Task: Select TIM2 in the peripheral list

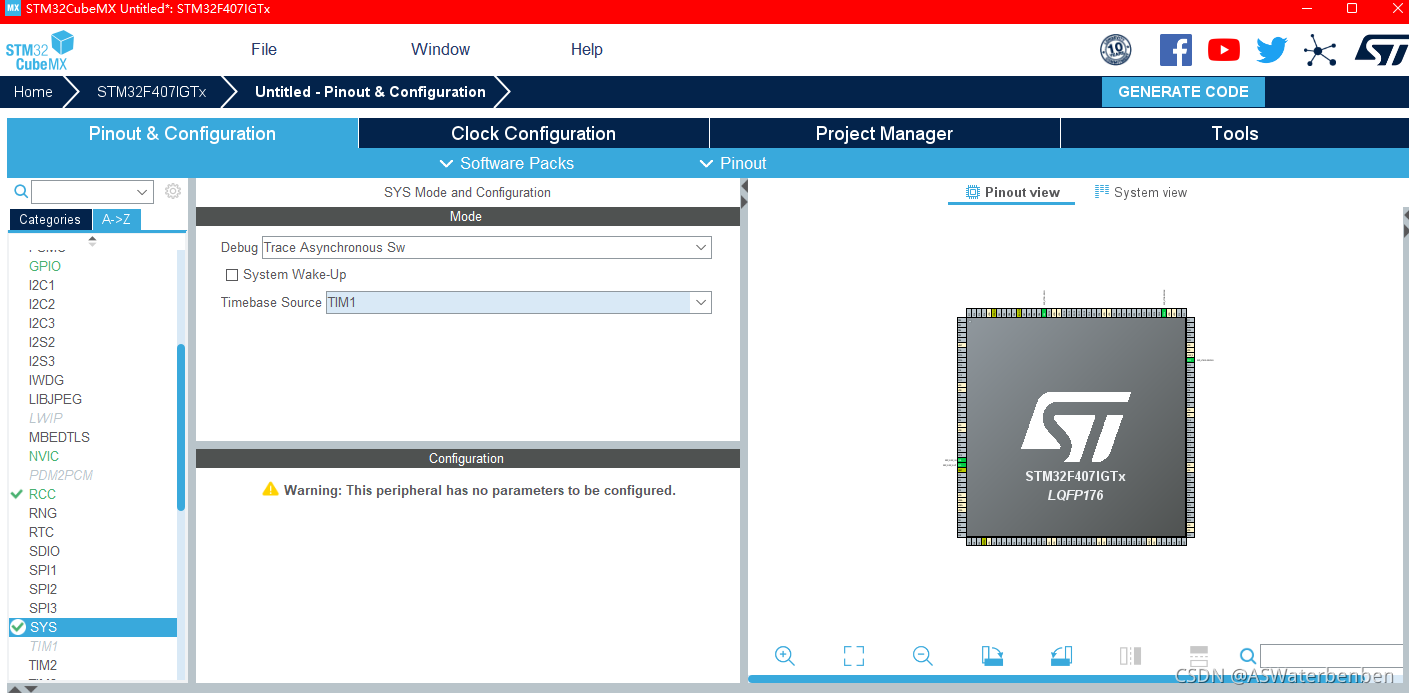Action: click(x=43, y=665)
